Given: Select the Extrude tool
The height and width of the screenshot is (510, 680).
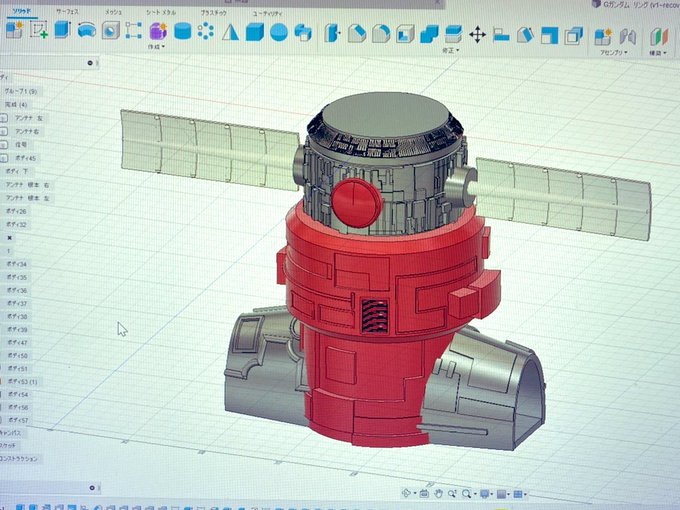Looking at the screenshot, I should (62, 30).
